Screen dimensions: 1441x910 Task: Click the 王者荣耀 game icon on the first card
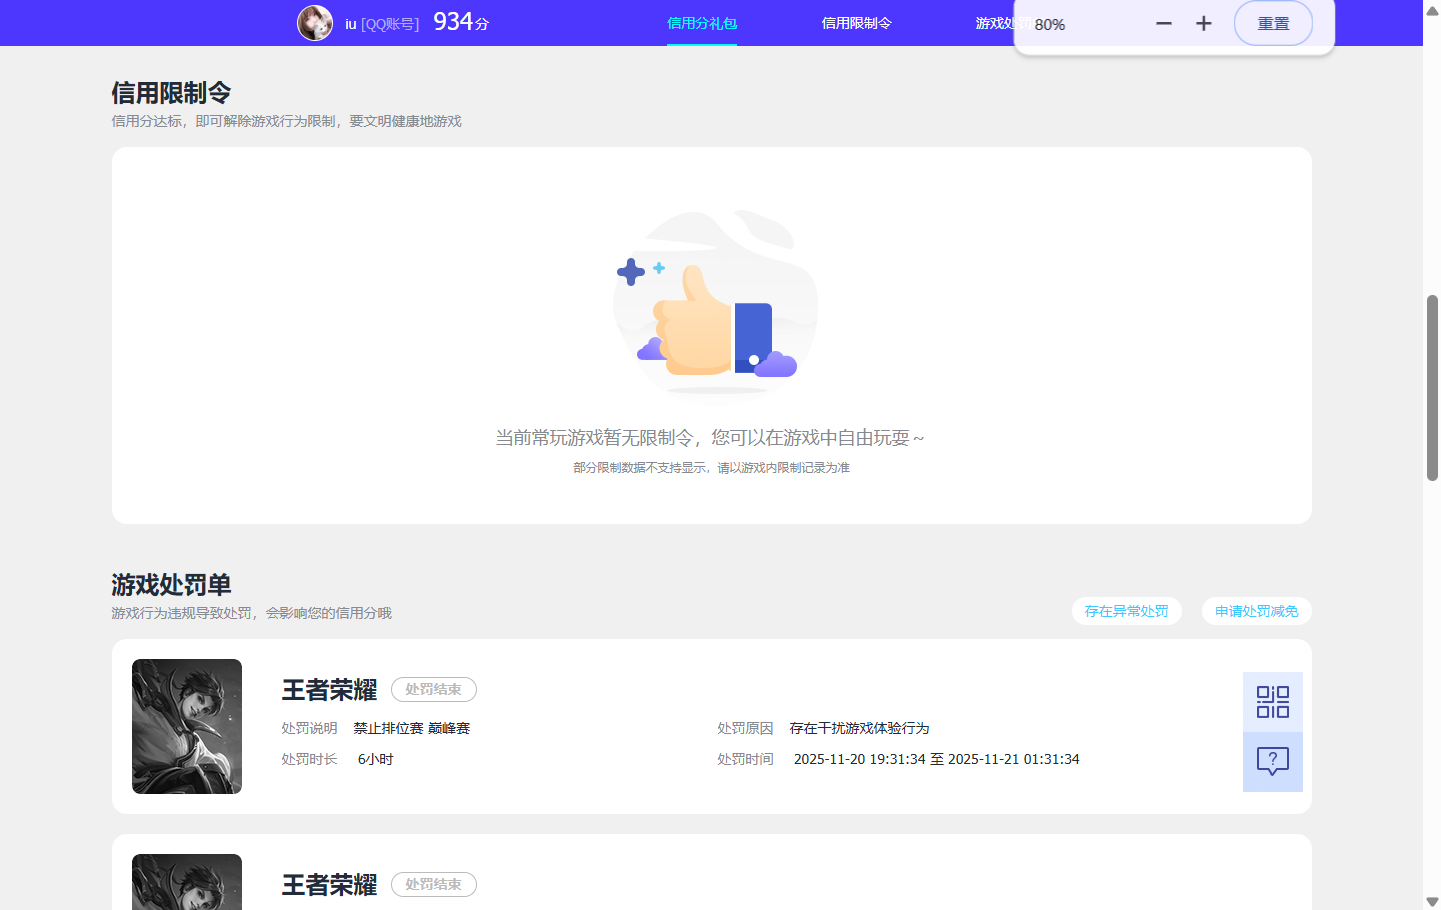pos(186,726)
